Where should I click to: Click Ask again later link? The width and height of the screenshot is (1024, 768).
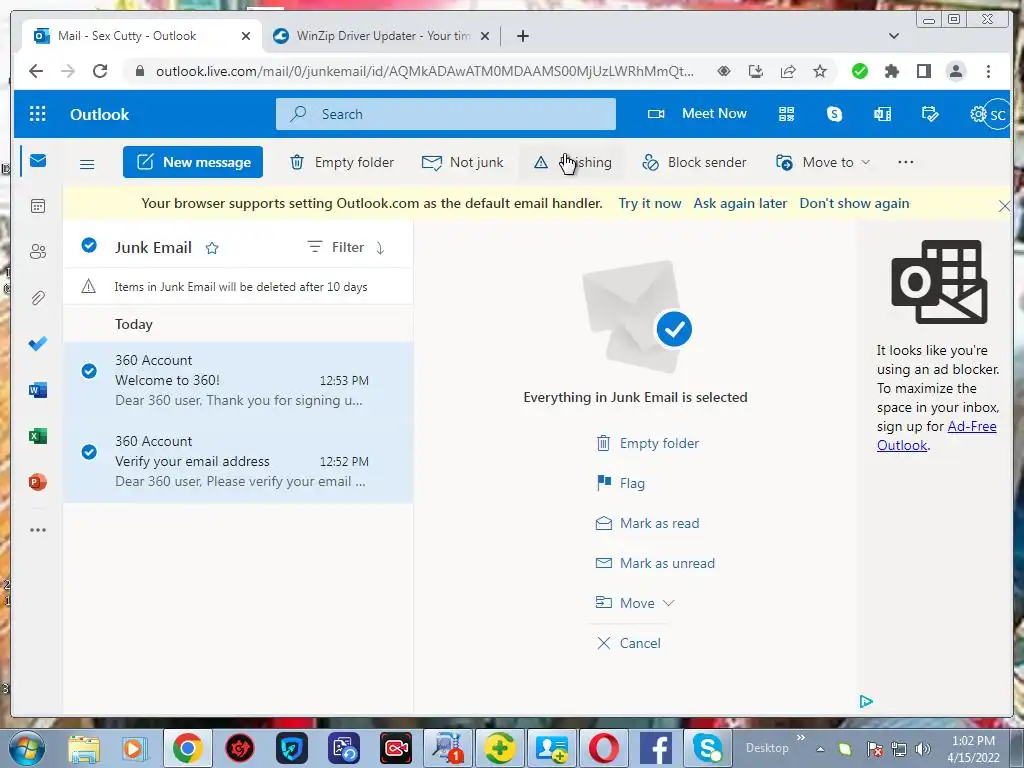(x=740, y=203)
